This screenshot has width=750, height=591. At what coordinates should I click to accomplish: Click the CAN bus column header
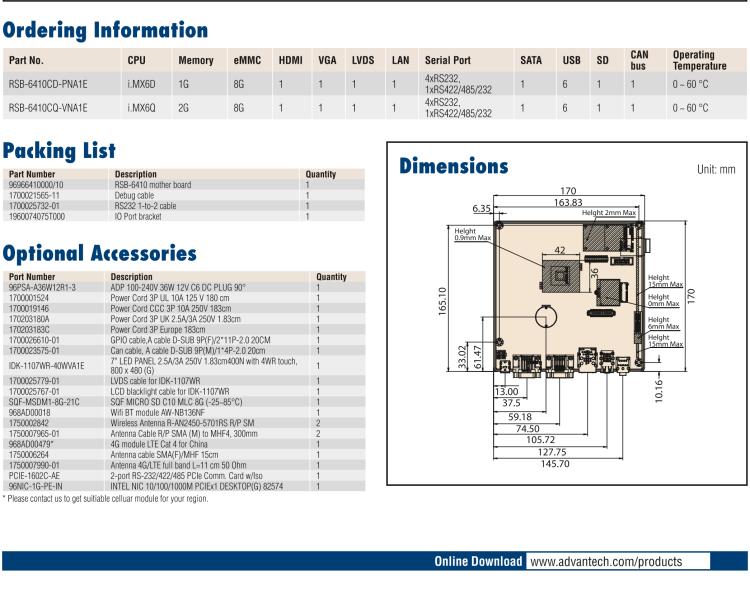pyautogui.click(x=639, y=60)
